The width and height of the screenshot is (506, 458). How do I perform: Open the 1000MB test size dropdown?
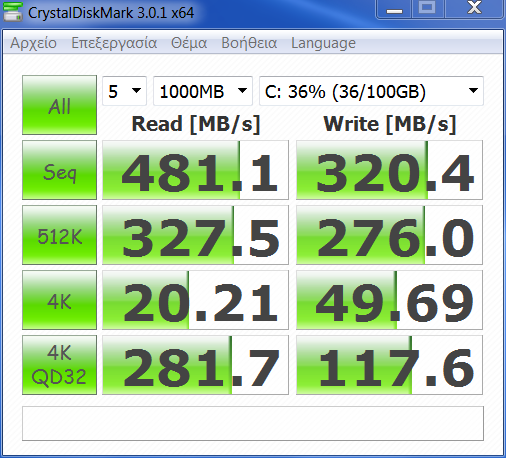click(x=203, y=91)
